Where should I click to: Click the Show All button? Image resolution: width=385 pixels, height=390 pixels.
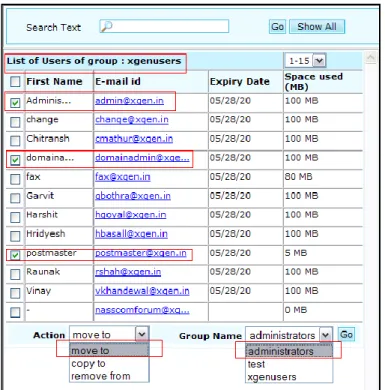click(317, 27)
